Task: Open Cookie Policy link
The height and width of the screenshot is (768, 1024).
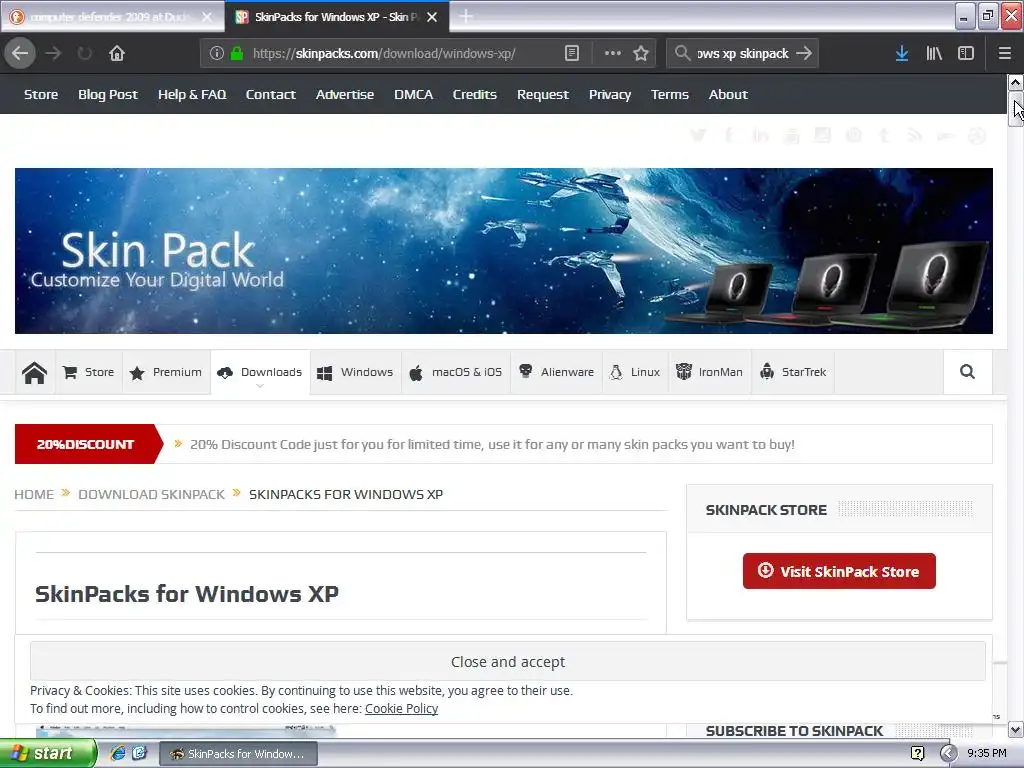Action: 401,709
